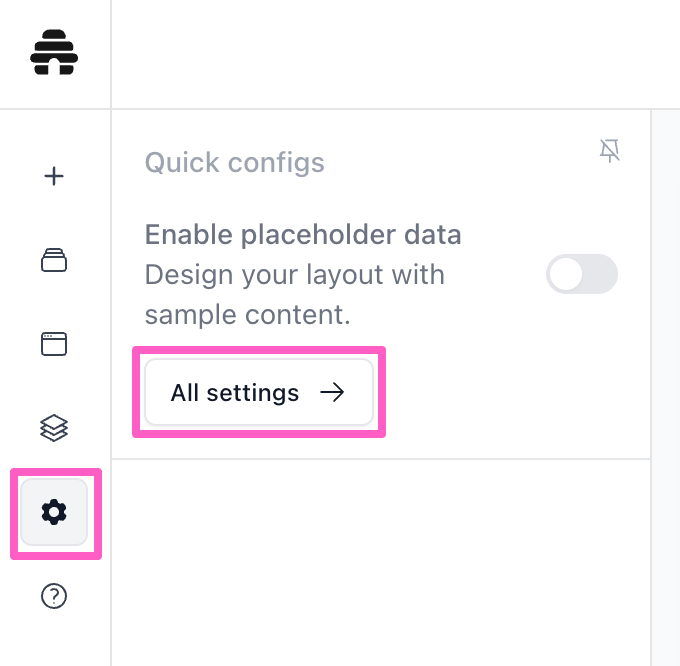The image size is (680, 666).
Task: Click the arrow inside All settings
Action: click(x=331, y=392)
